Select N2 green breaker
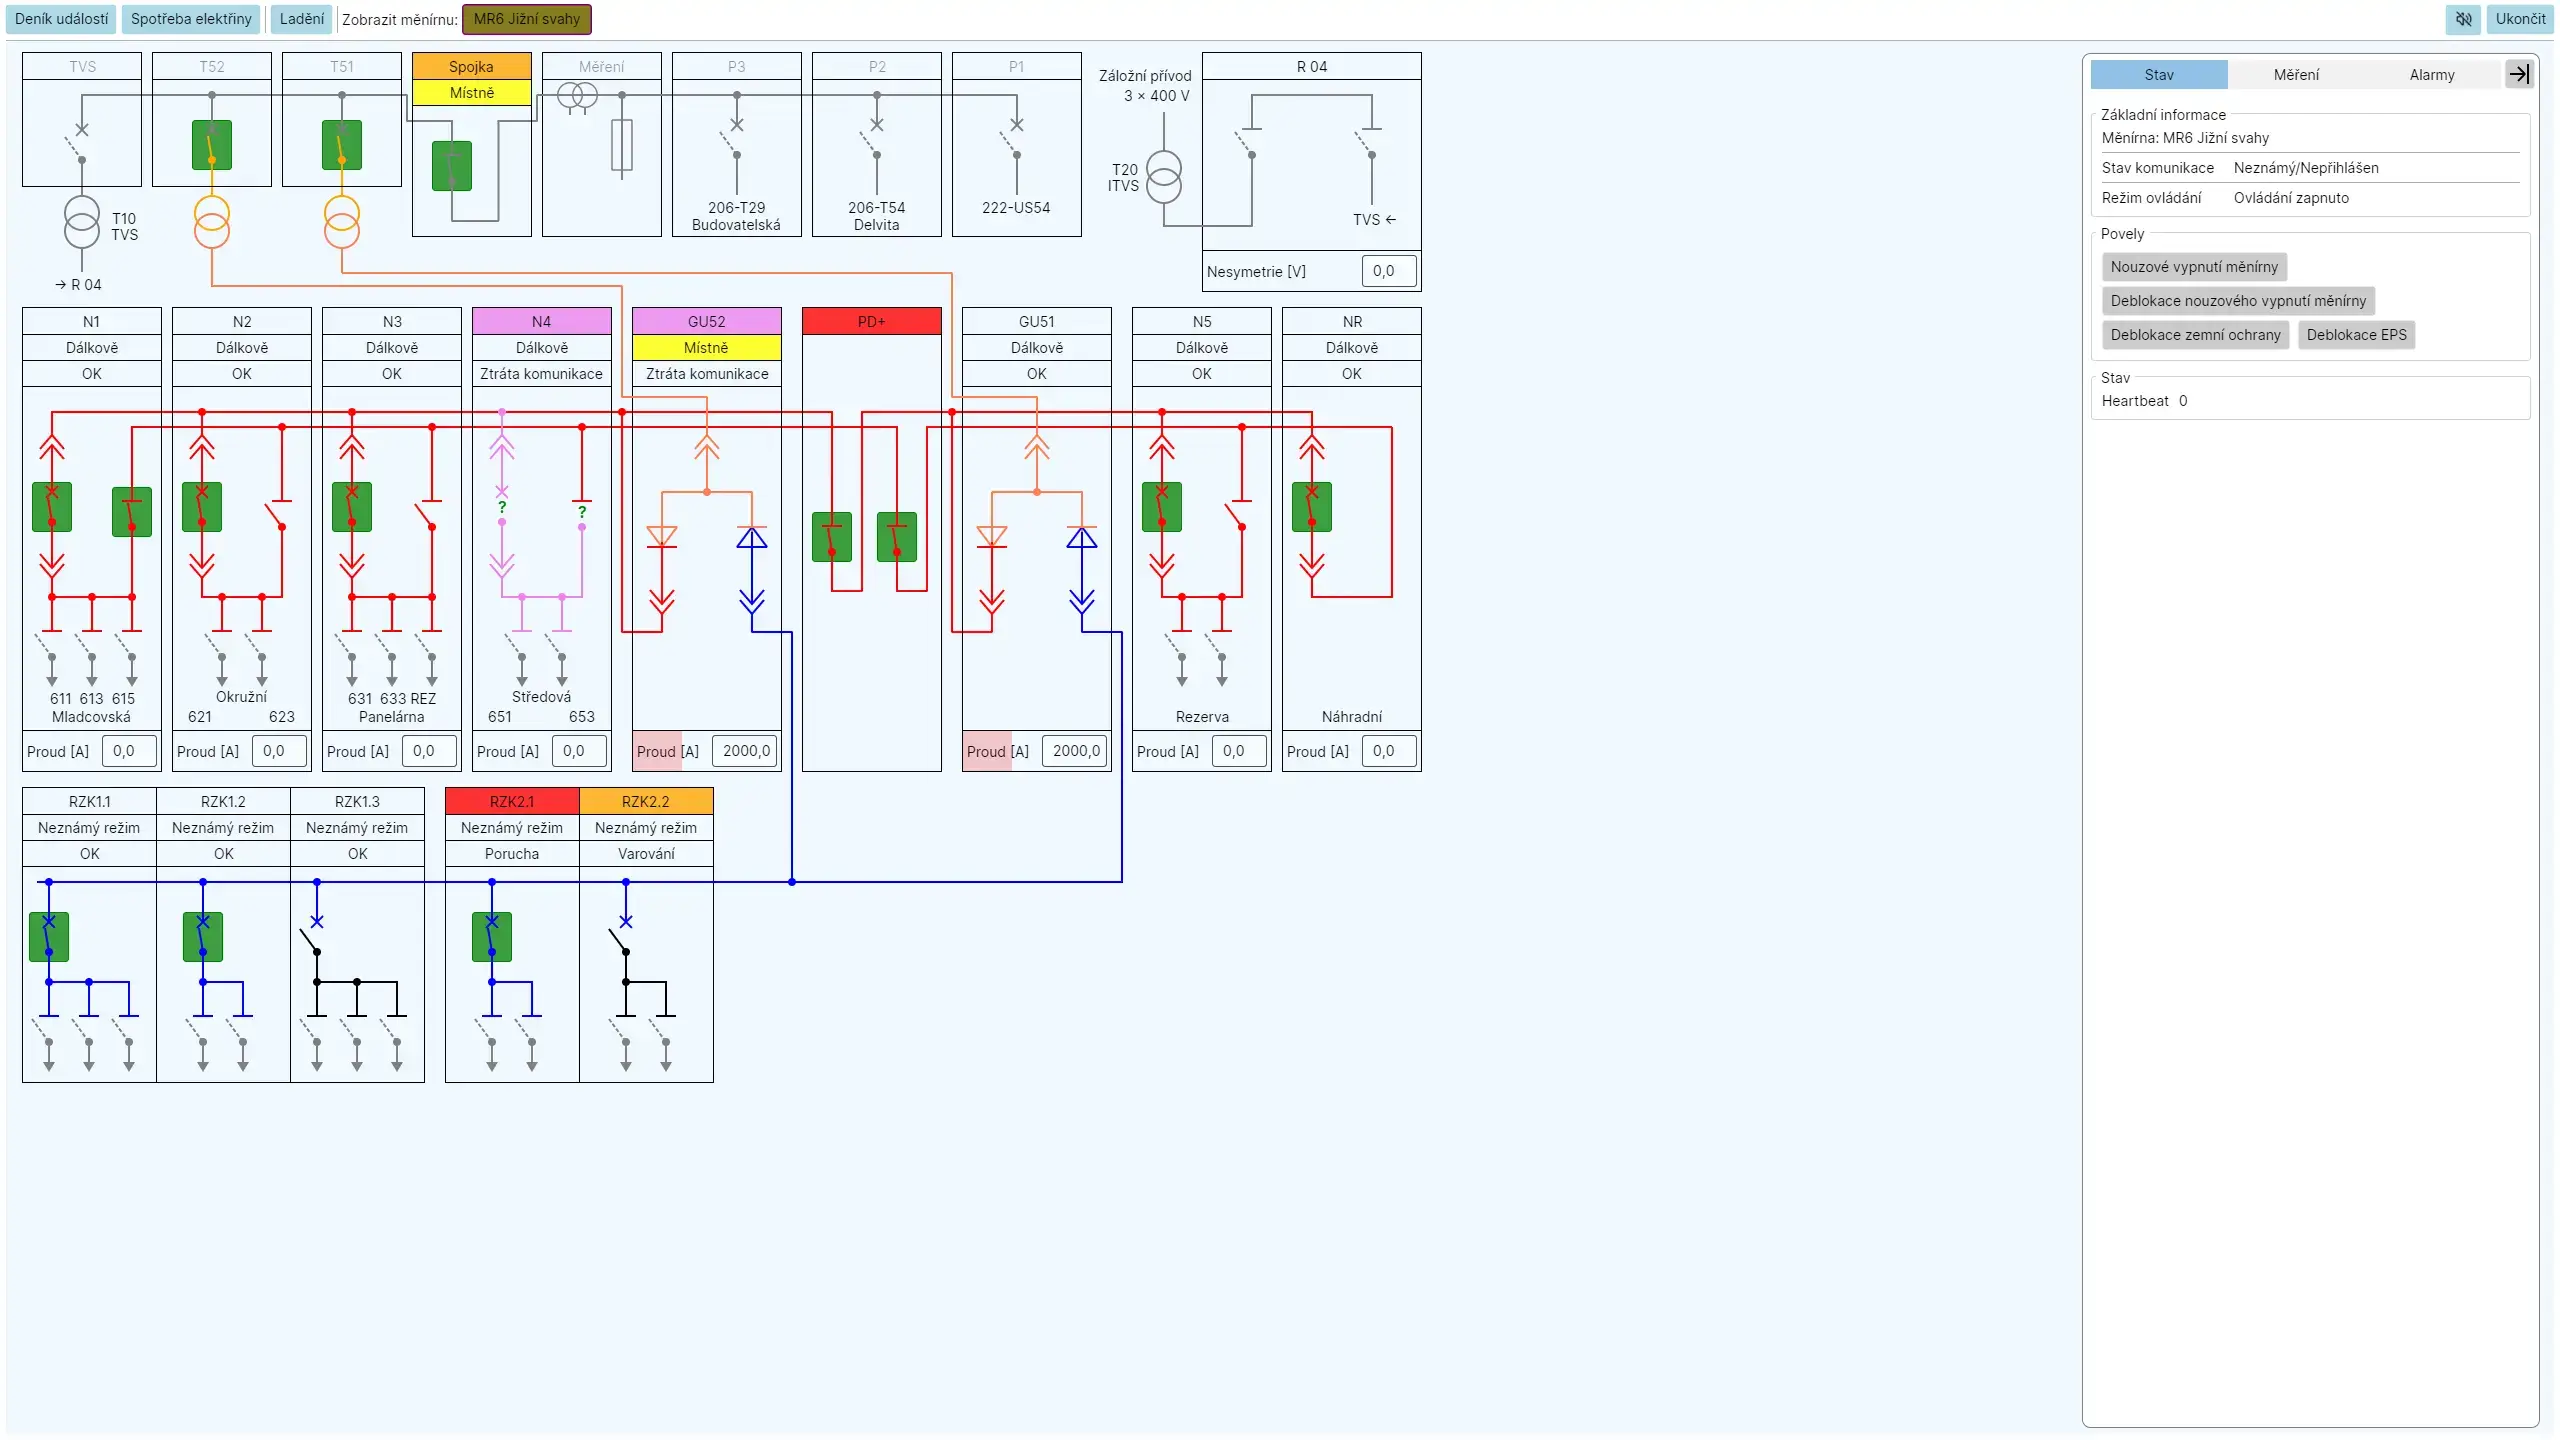2560x1440 pixels. click(x=202, y=507)
